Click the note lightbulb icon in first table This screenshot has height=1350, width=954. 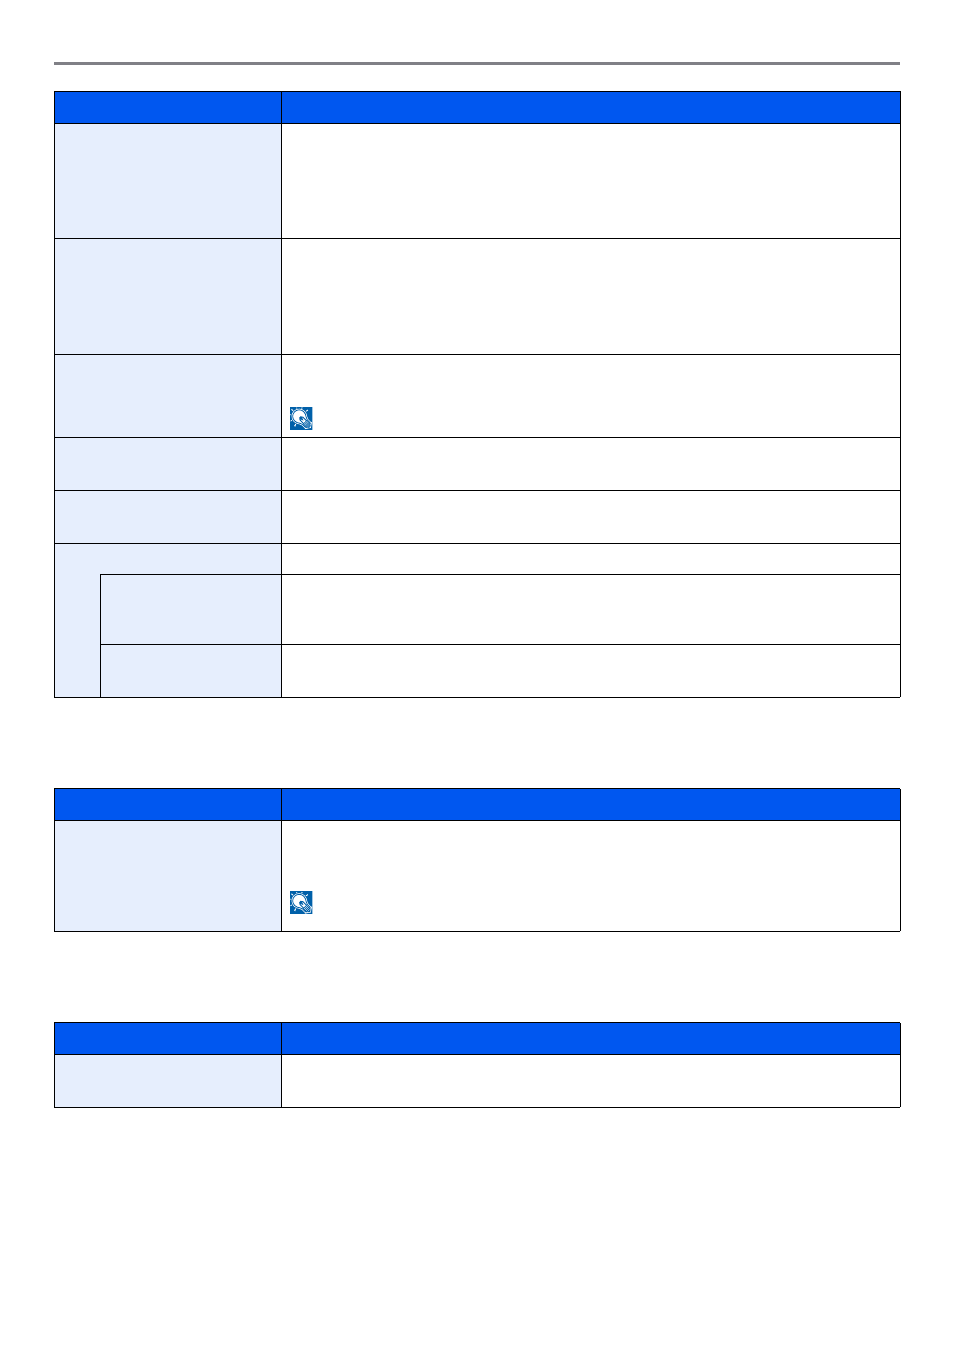point(301,418)
